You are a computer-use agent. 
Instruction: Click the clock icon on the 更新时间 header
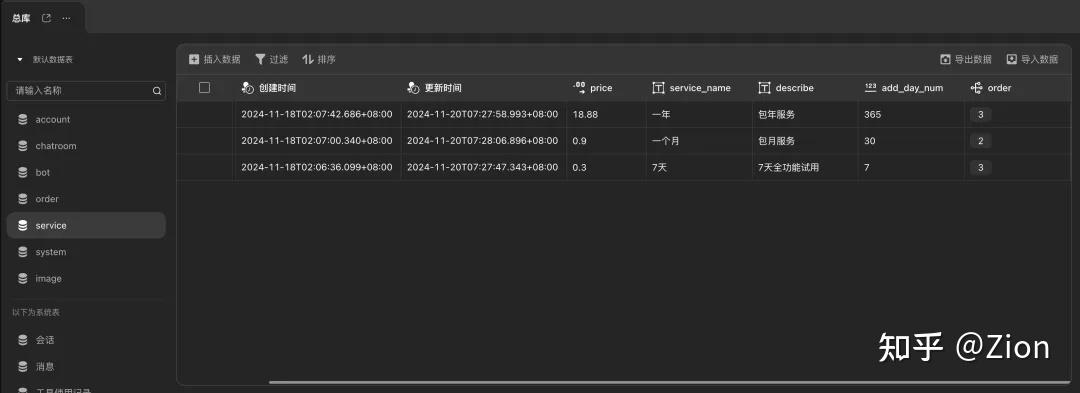pos(413,88)
